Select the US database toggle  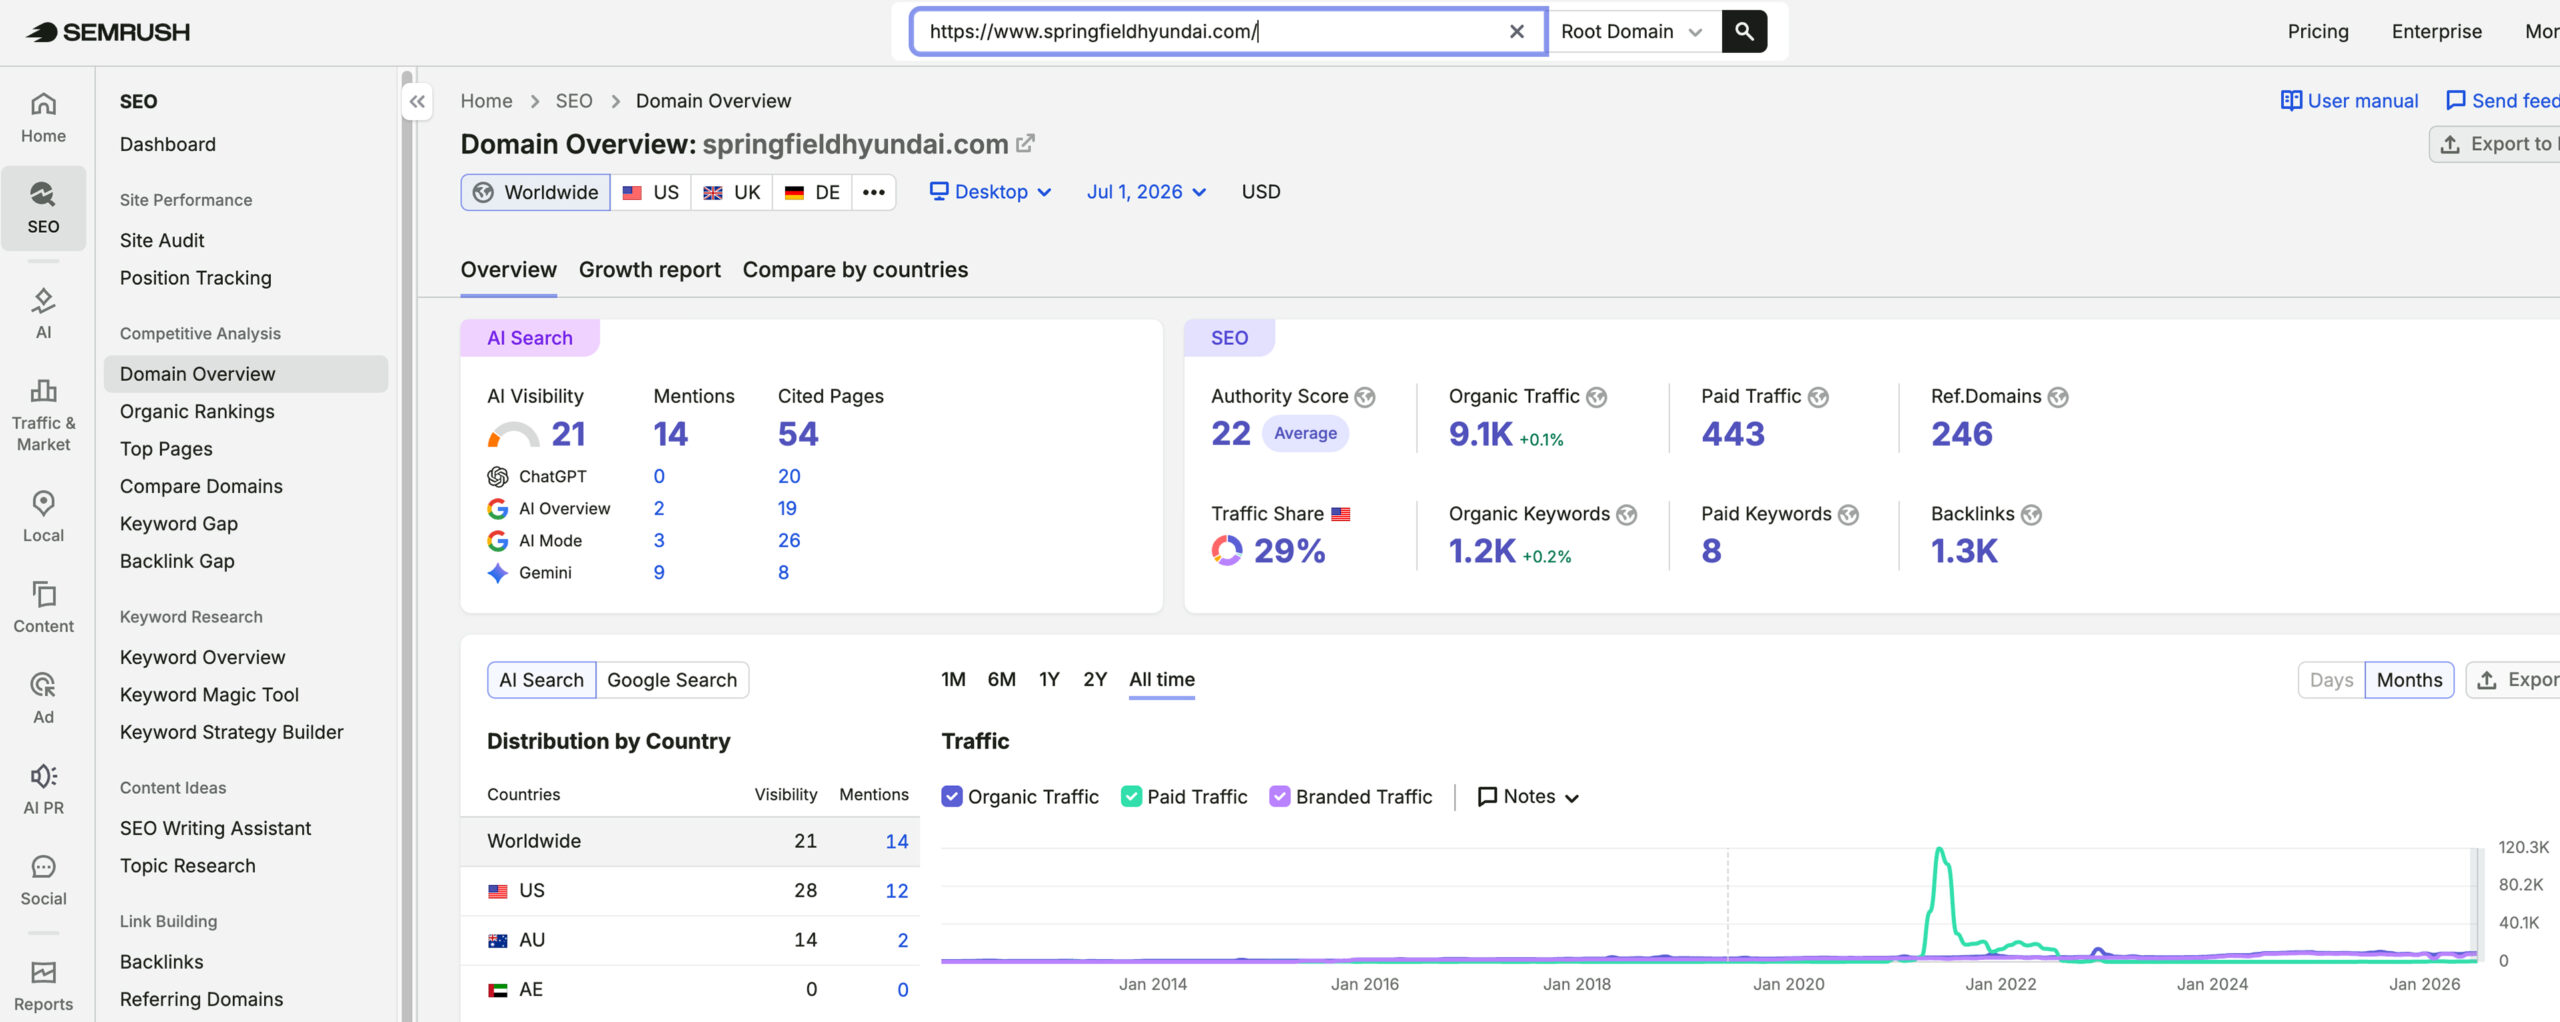tap(651, 192)
